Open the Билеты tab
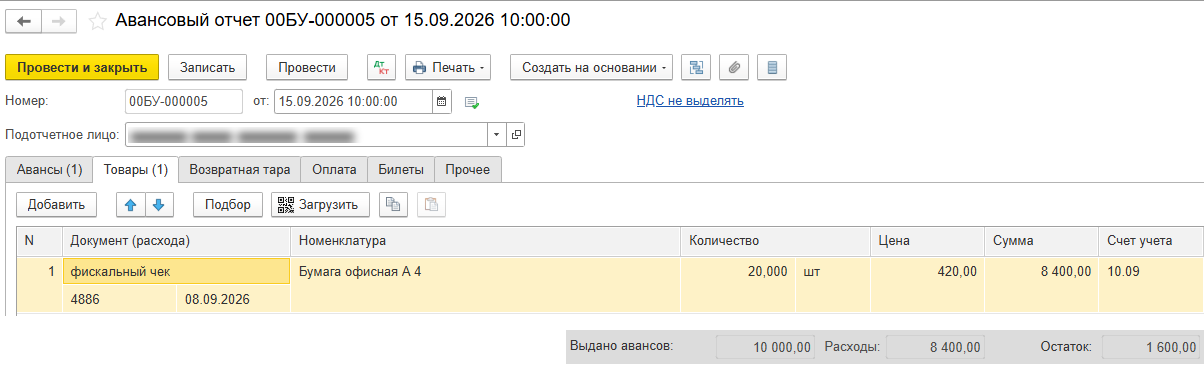 coord(401,170)
